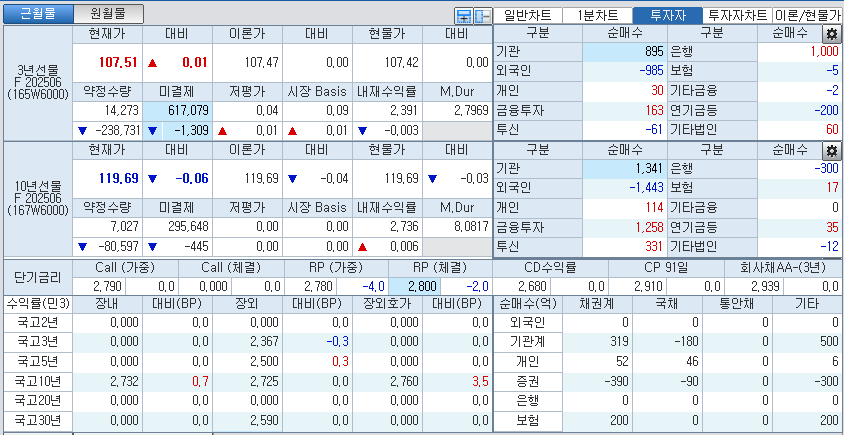Open gear settings for 3년선물 investor panel

coord(831,34)
